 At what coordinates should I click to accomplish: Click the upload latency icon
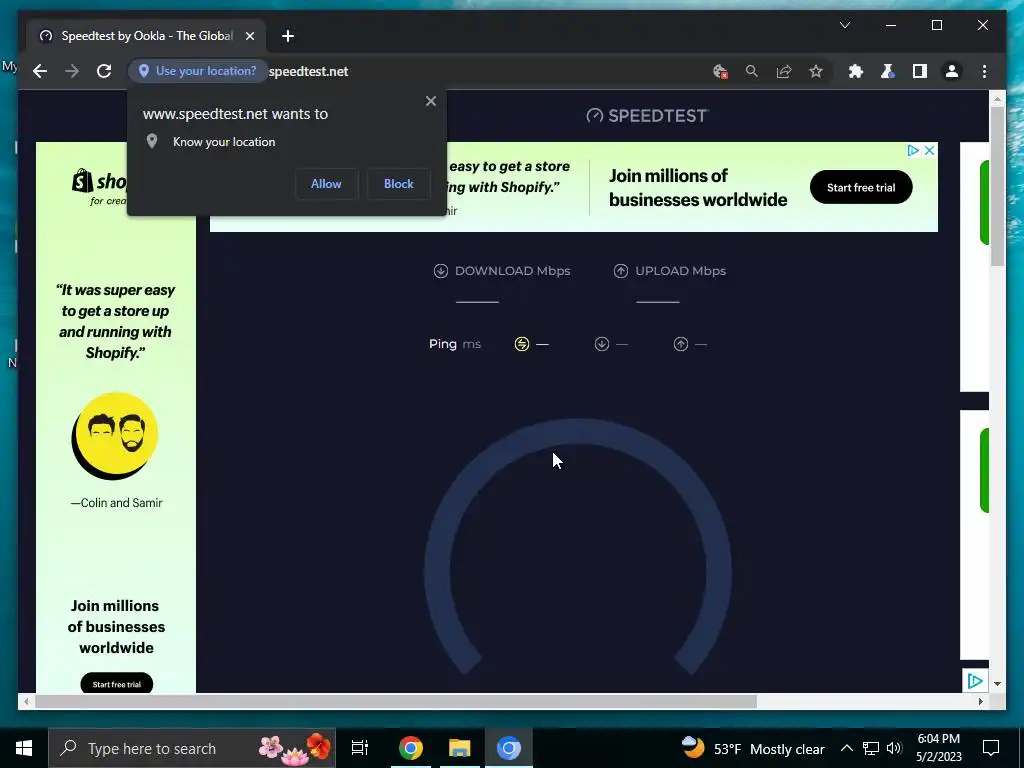pos(681,344)
